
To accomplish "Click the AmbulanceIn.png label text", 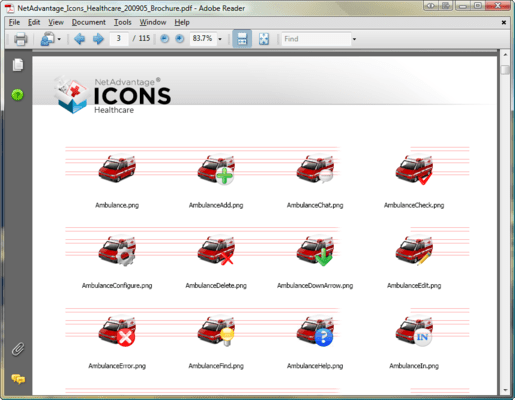I will (x=414, y=366).
